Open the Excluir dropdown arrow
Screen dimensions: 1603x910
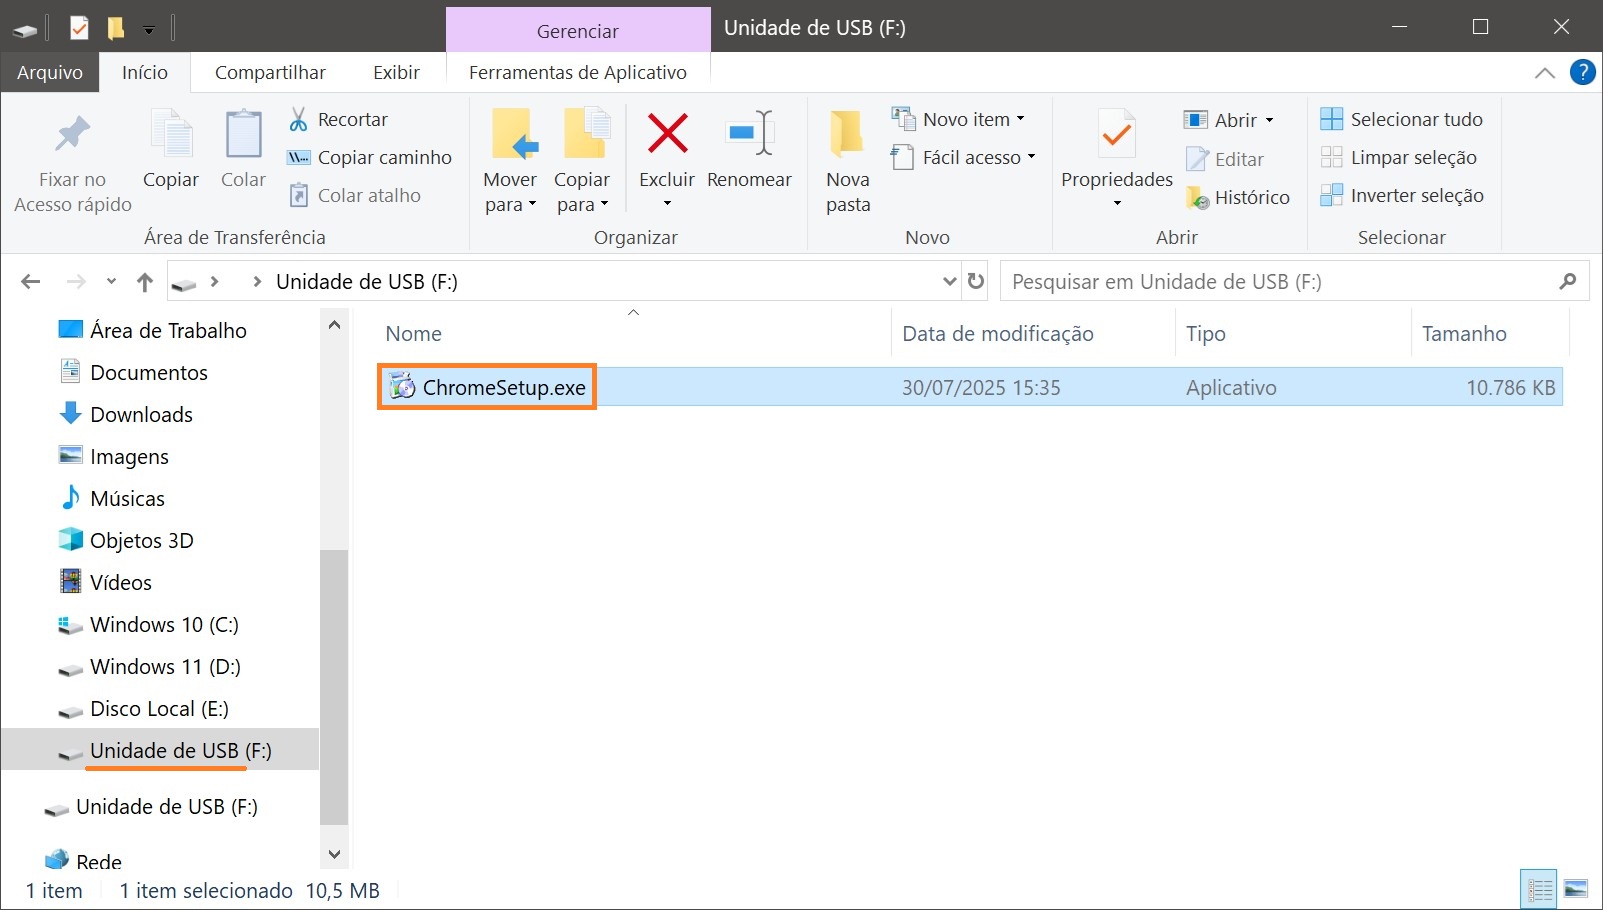(667, 204)
